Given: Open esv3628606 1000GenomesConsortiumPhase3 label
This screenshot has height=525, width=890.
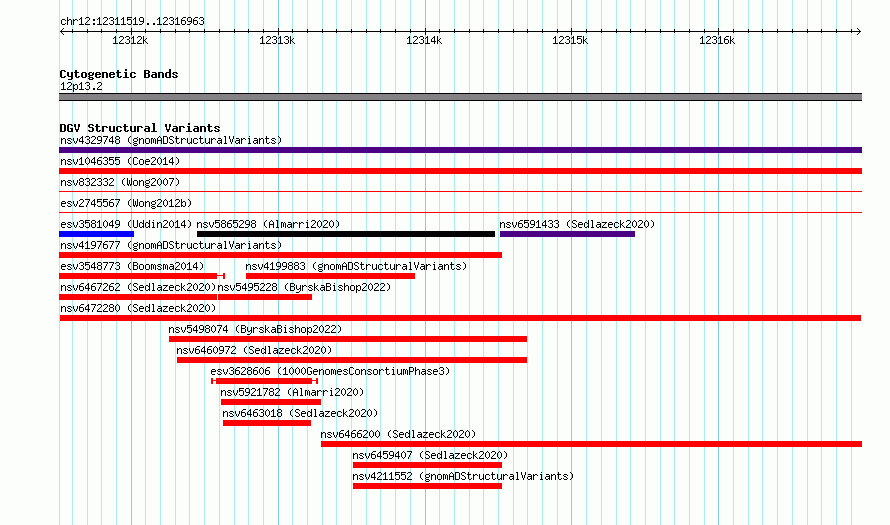Looking at the screenshot, I should tap(330, 371).
